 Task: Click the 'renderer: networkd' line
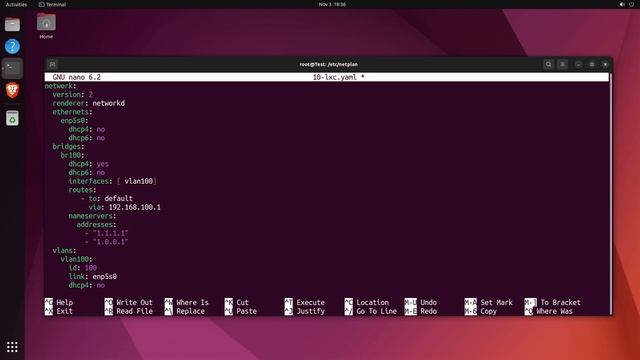(89, 103)
